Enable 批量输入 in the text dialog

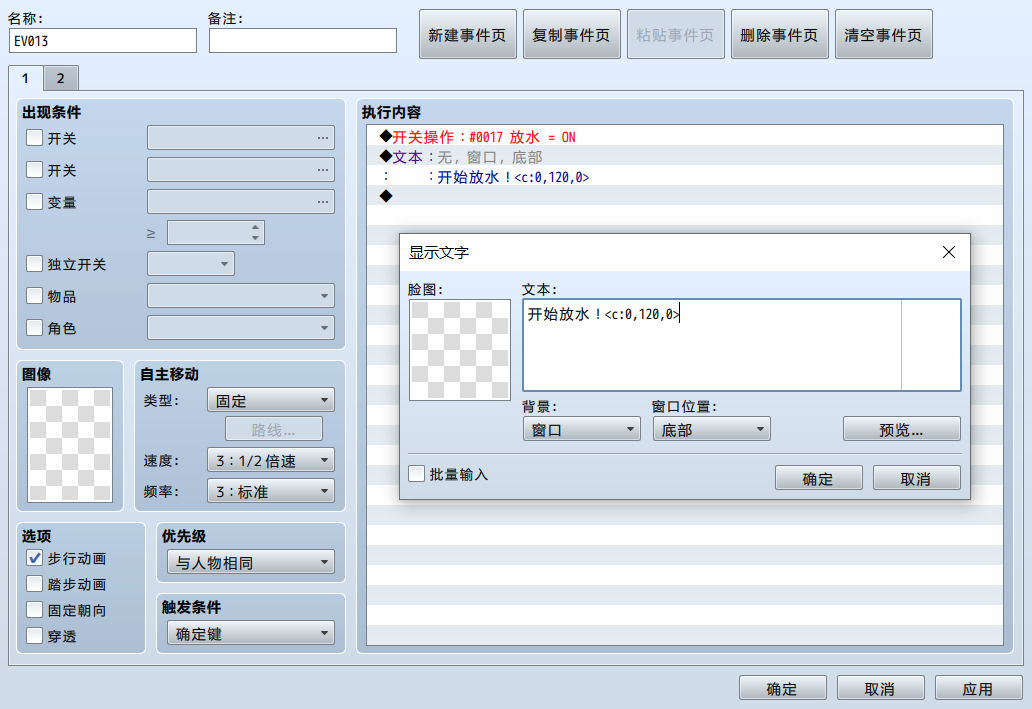tap(416, 474)
